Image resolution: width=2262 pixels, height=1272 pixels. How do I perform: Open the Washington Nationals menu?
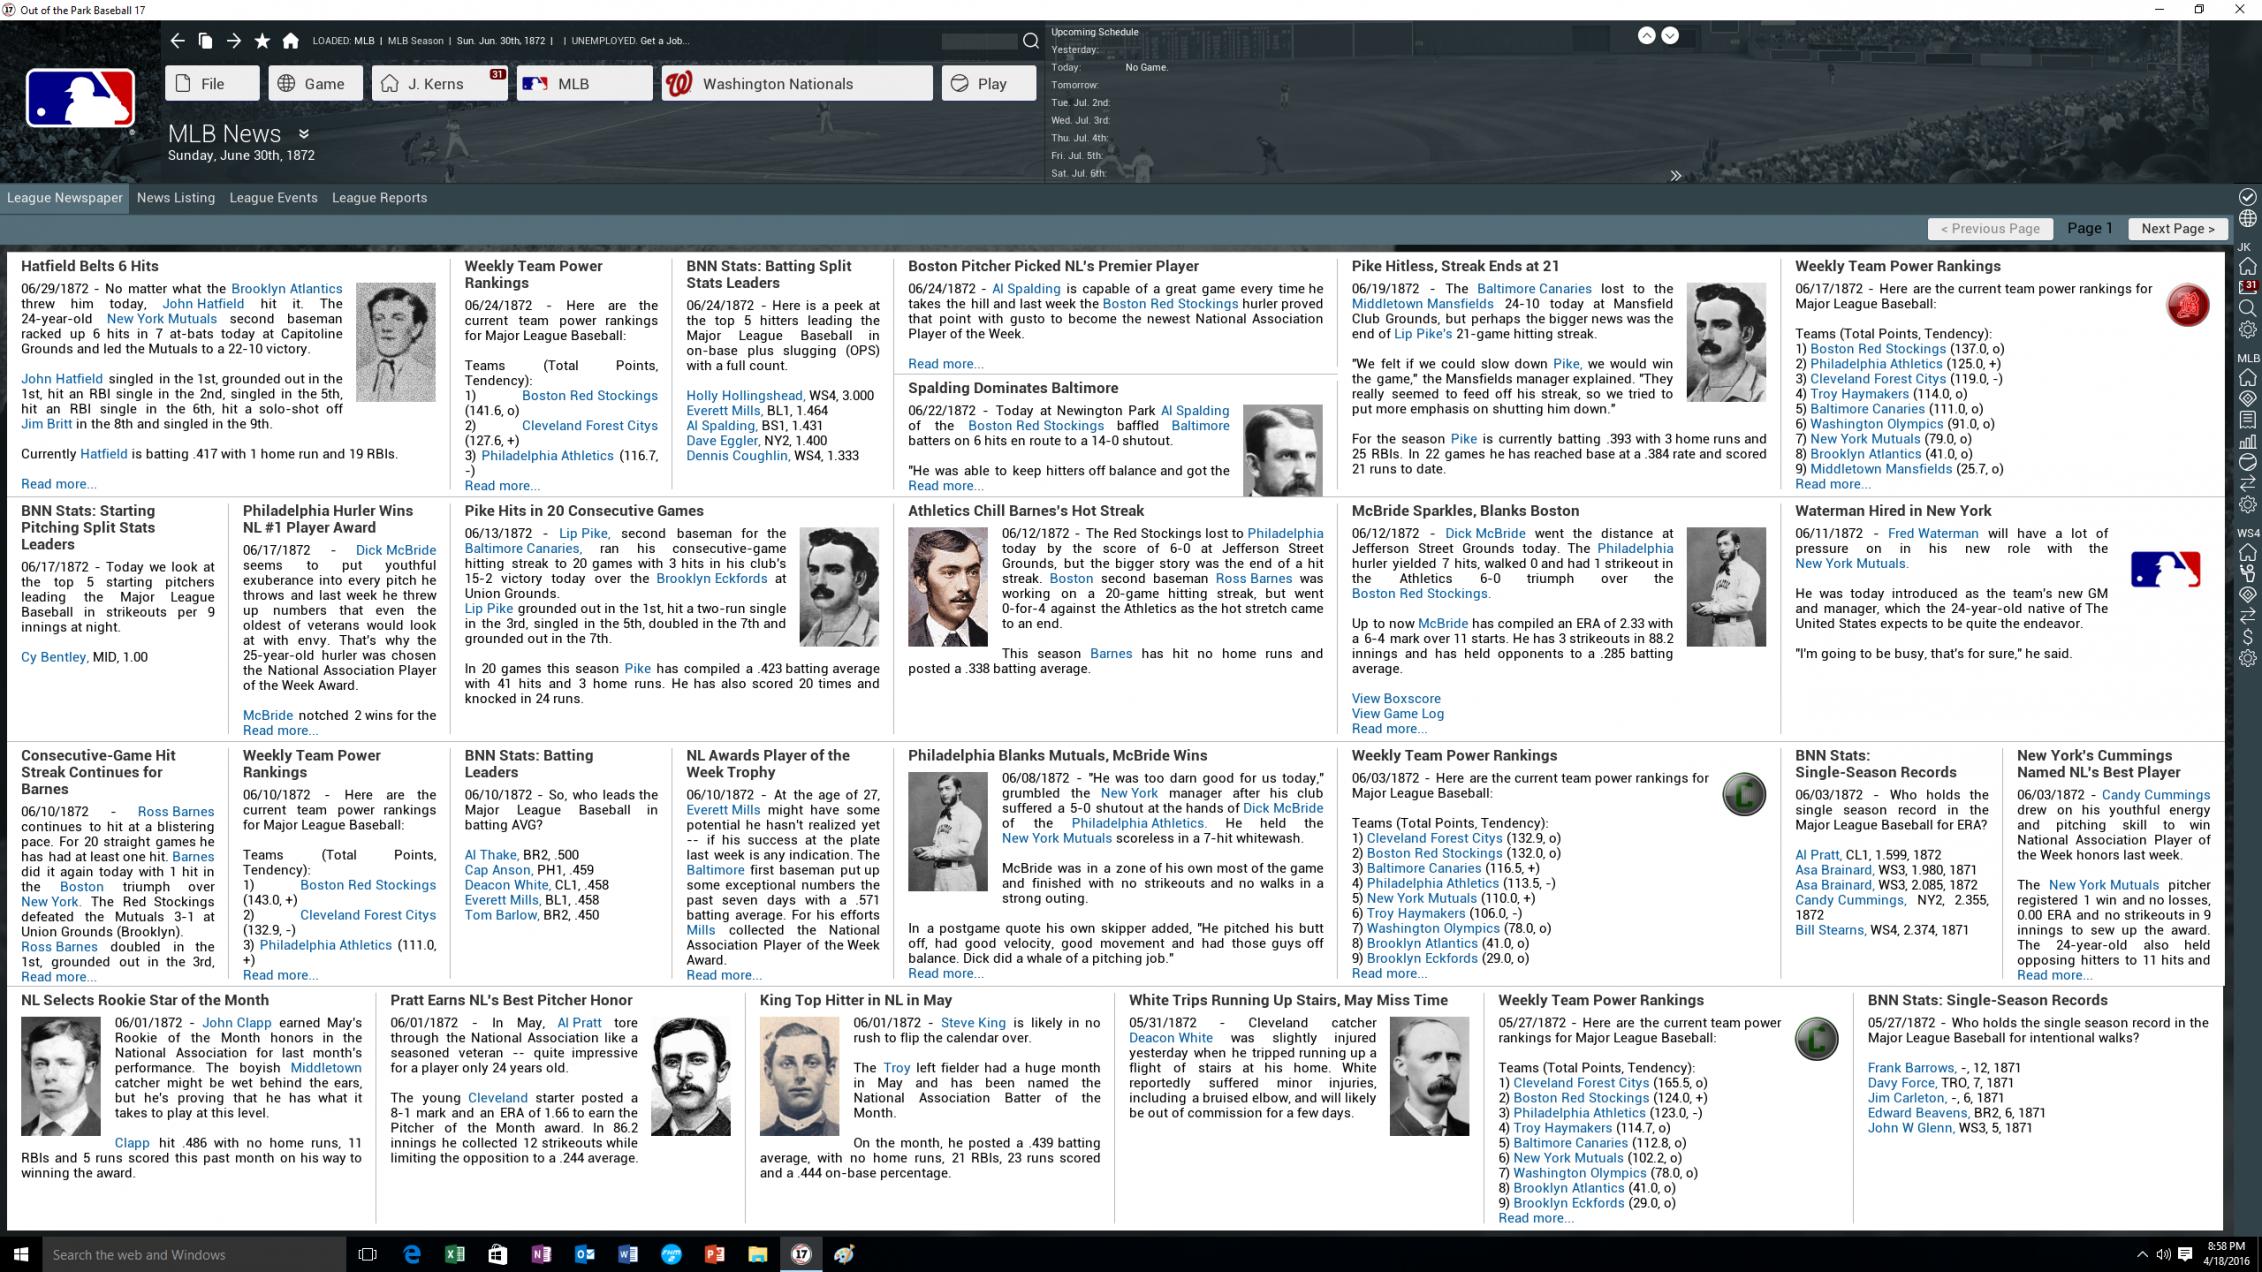pyautogui.click(x=796, y=84)
